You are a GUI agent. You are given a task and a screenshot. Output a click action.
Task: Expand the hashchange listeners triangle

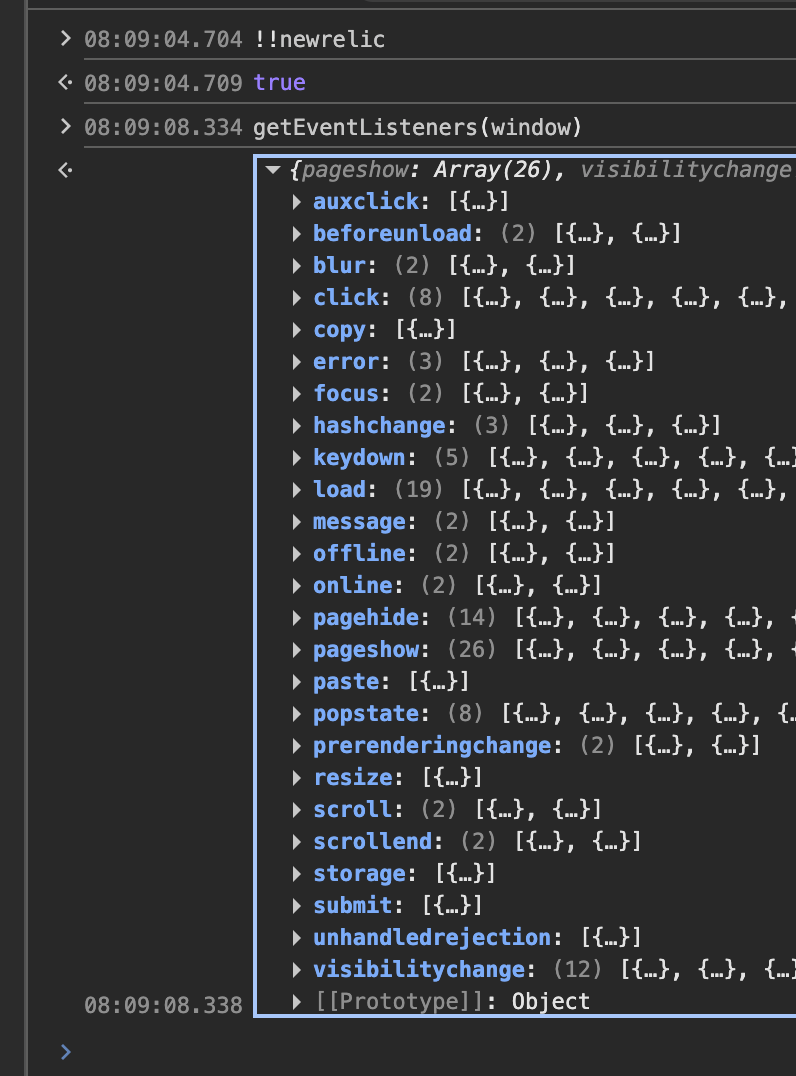[x=296, y=425]
